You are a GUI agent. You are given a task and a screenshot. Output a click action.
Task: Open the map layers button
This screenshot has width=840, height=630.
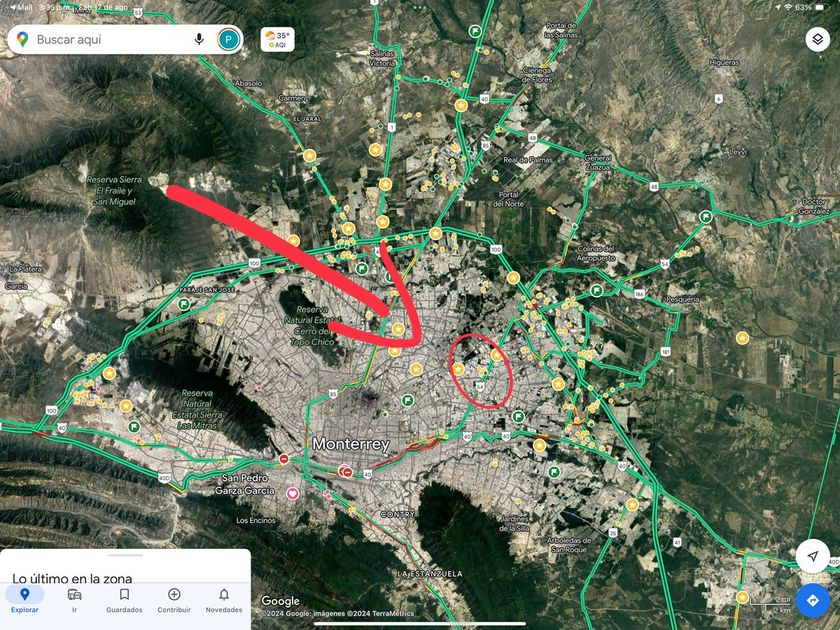[818, 39]
